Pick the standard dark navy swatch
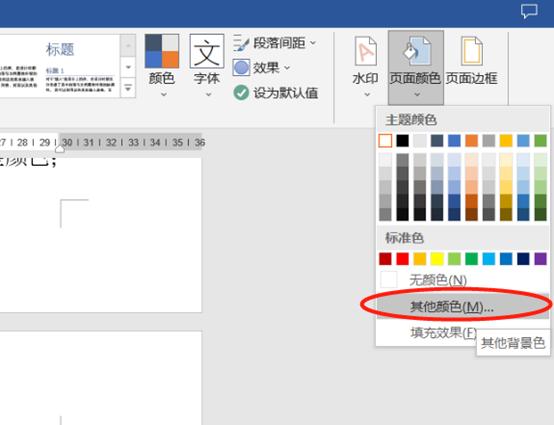The height and width of the screenshot is (425, 554). tap(523, 259)
